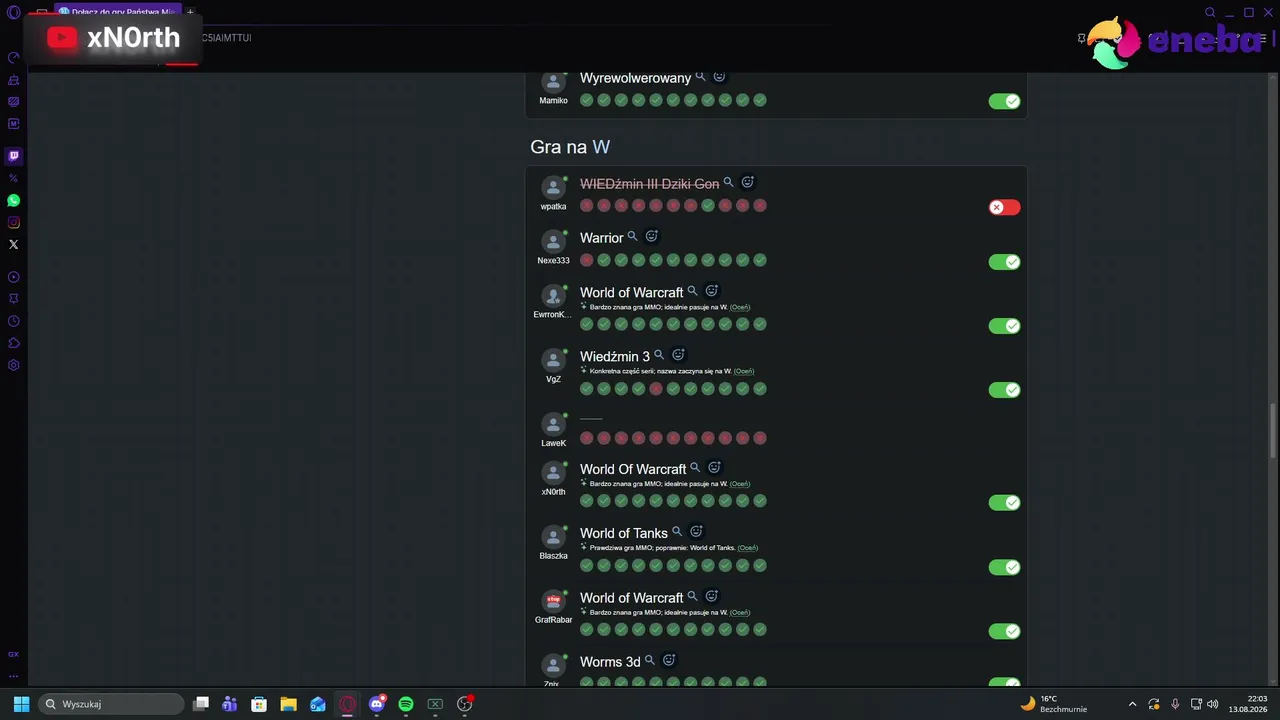The image size is (1280, 720).
Task: Click the Worms 3d answer text
Action: [610, 662]
